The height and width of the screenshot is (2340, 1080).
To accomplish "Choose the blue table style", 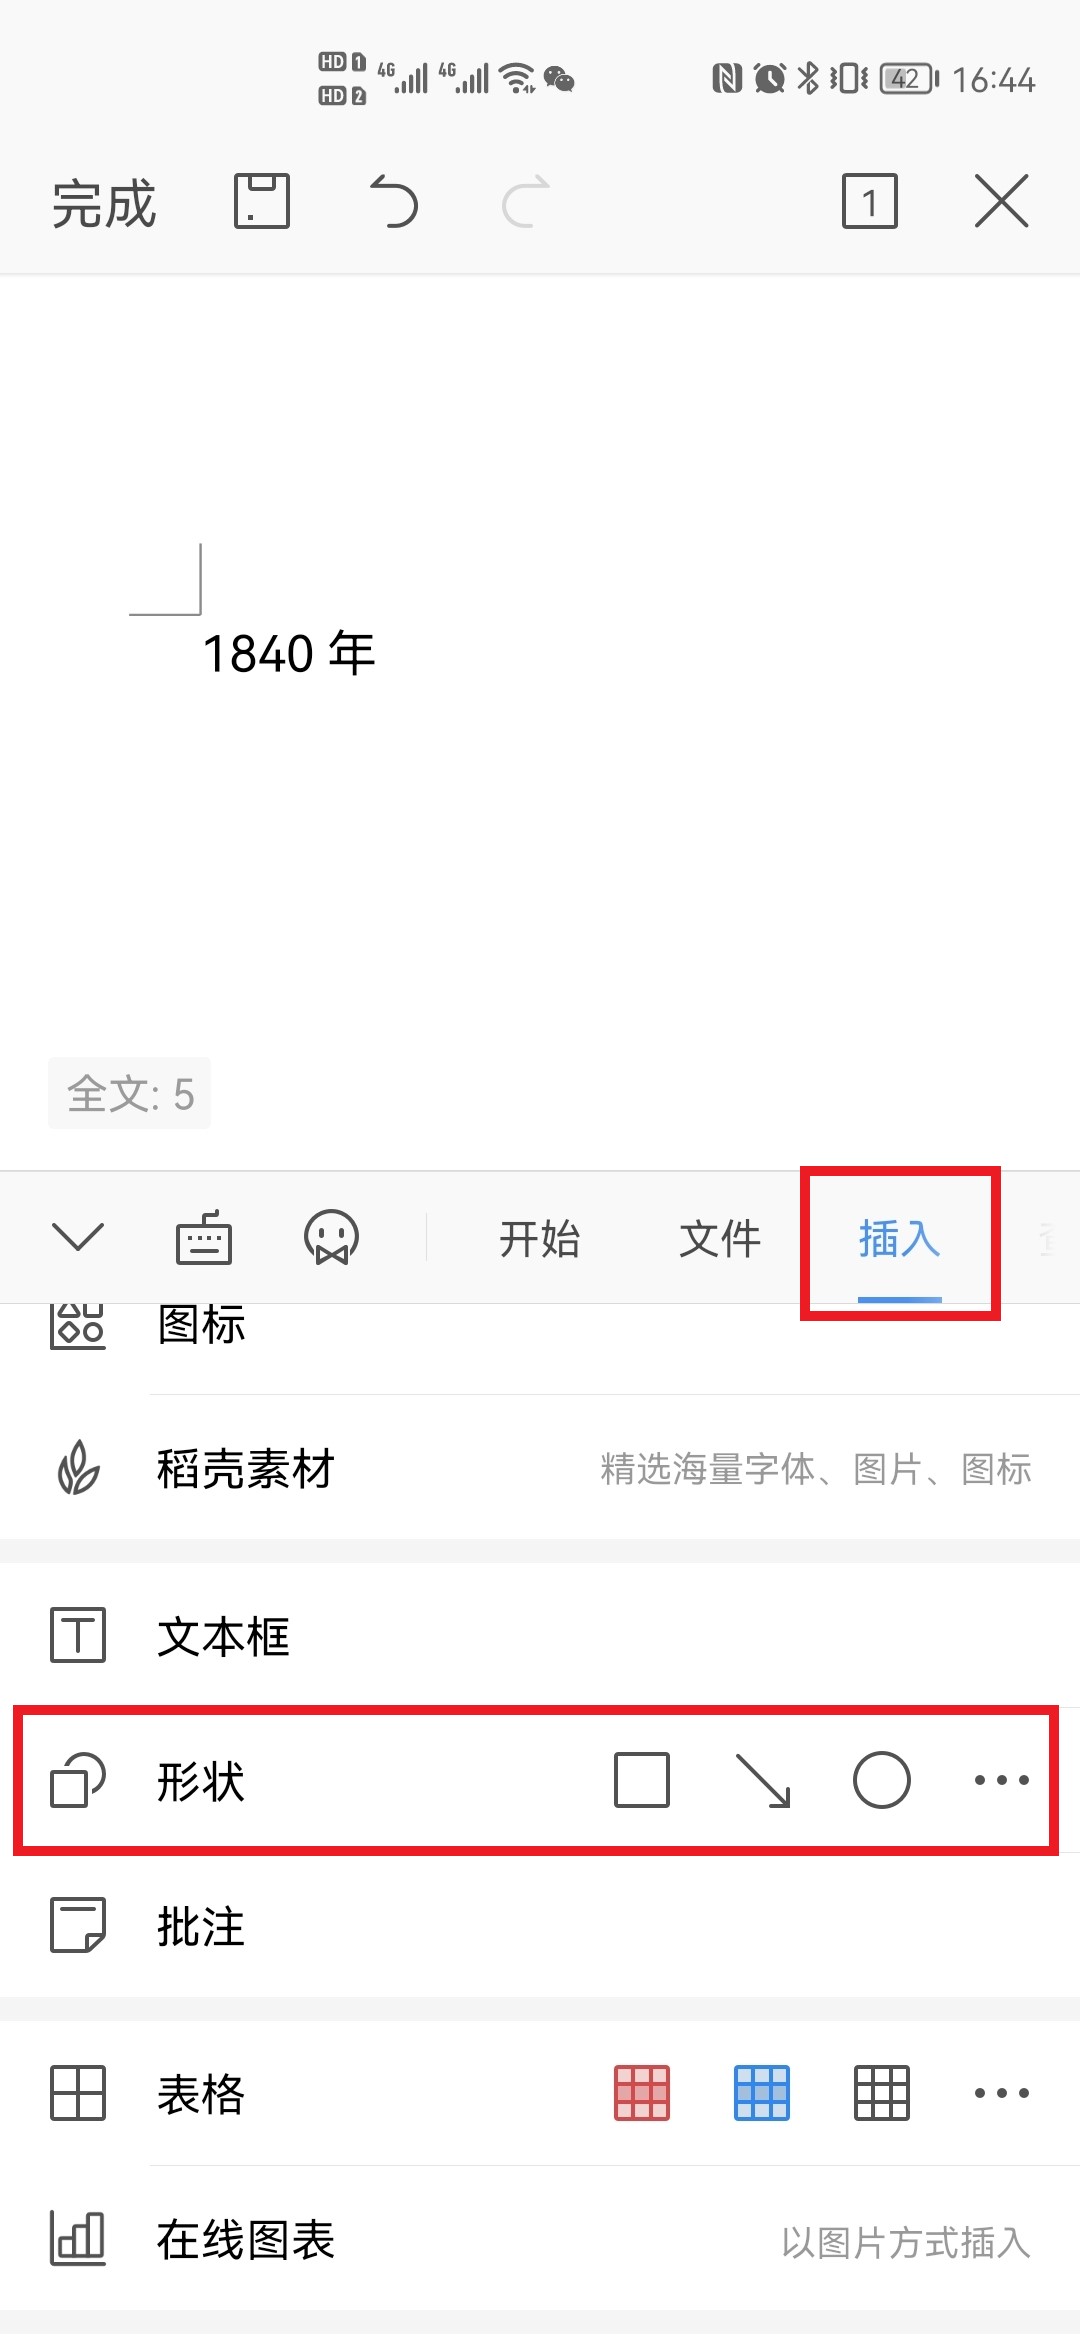I will [762, 2093].
